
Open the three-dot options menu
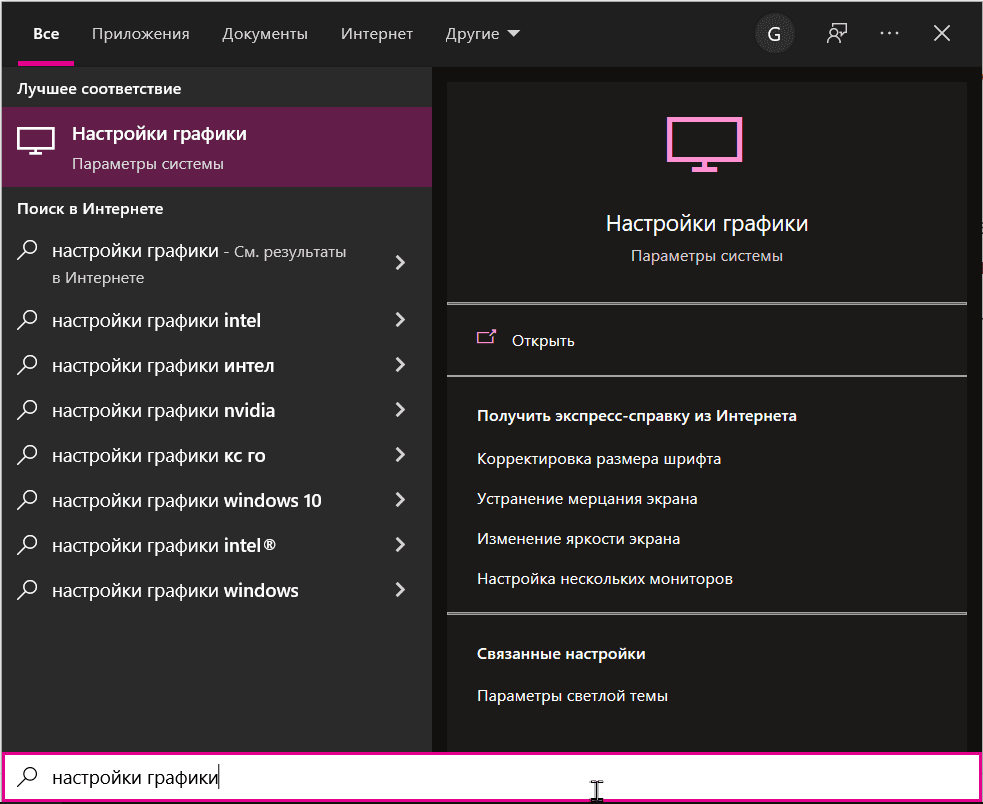pos(889,34)
